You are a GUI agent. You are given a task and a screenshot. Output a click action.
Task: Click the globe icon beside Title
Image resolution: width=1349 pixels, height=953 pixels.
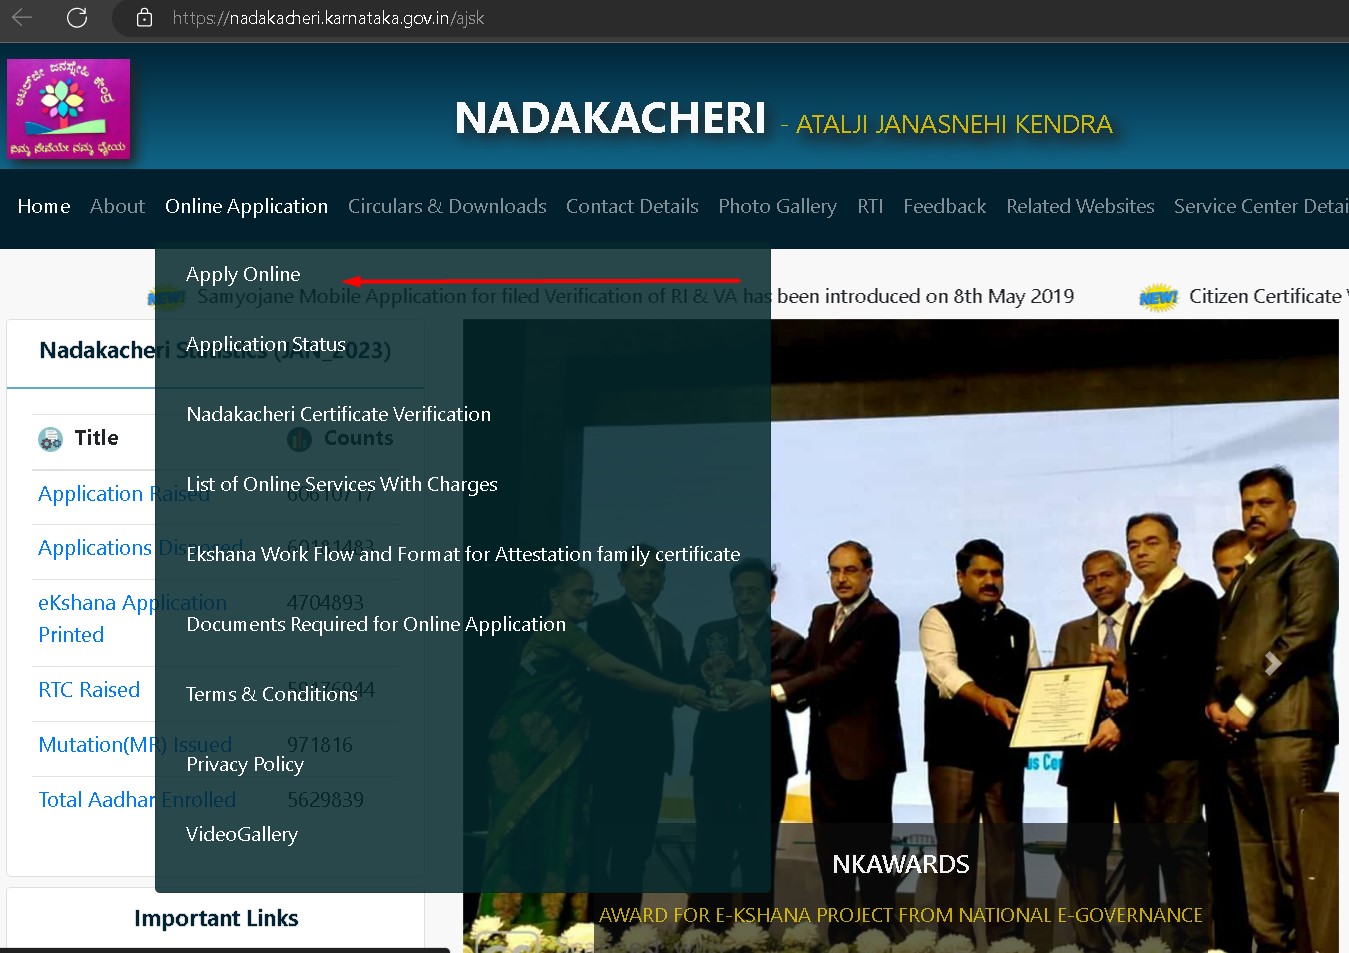(50, 438)
